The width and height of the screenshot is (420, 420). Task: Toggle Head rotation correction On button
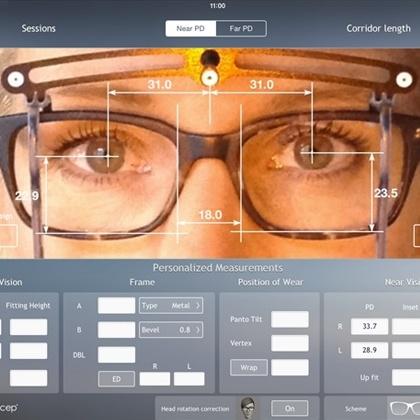coord(289,408)
